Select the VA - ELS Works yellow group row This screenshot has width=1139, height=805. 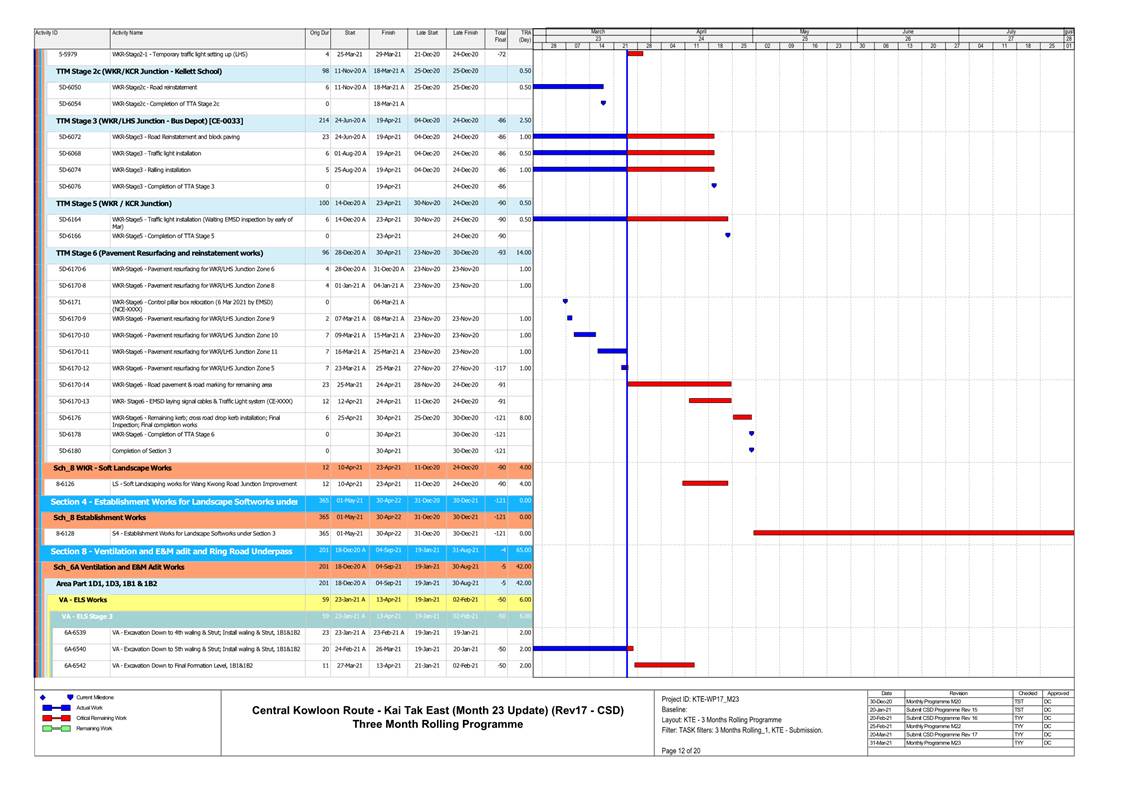tap(82, 600)
